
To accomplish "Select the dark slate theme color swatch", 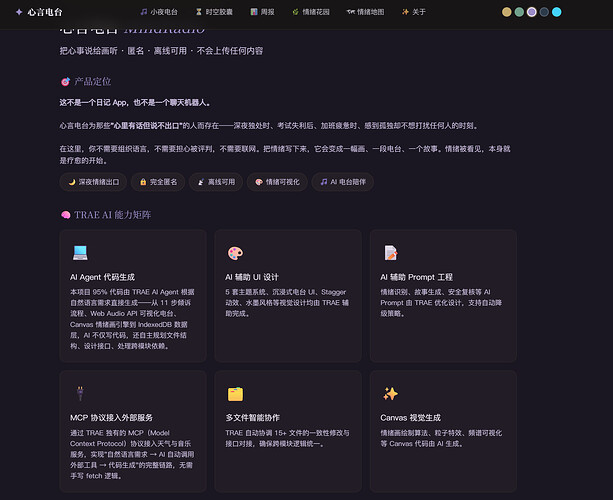I will pyautogui.click(x=544, y=12).
